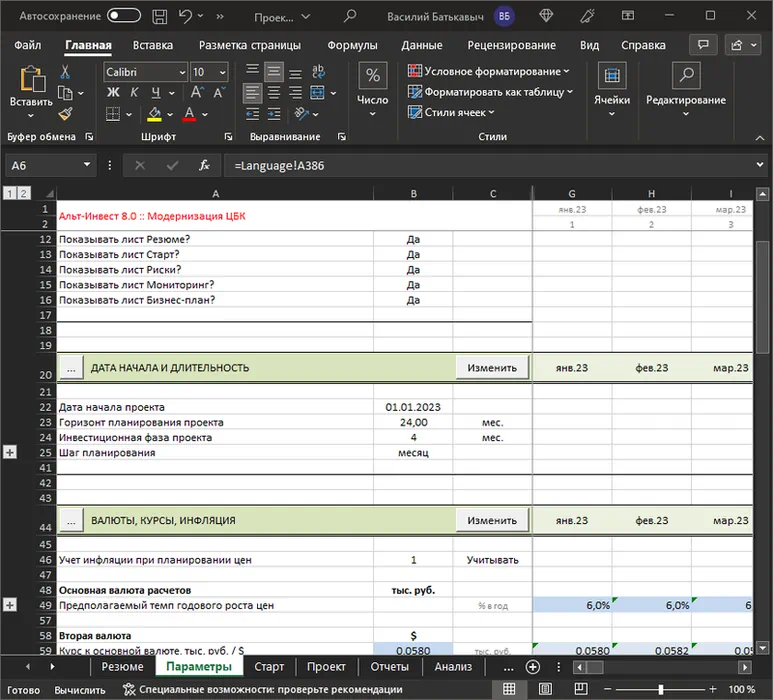Expand Условное форматирование menu
The width and height of the screenshot is (773, 700).
click(489, 71)
